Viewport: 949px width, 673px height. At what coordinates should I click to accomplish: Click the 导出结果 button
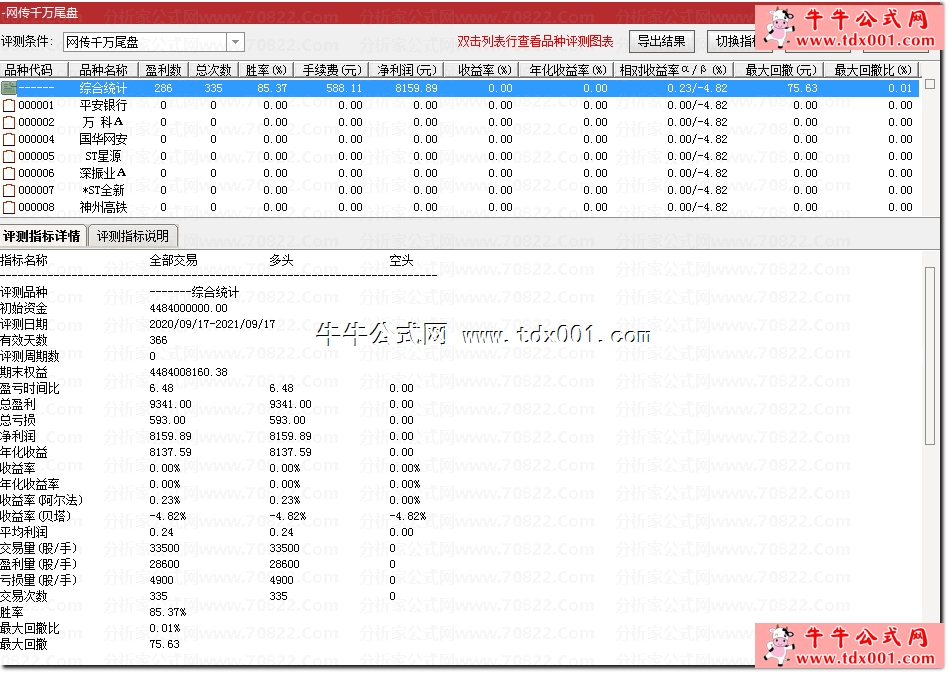(662, 41)
